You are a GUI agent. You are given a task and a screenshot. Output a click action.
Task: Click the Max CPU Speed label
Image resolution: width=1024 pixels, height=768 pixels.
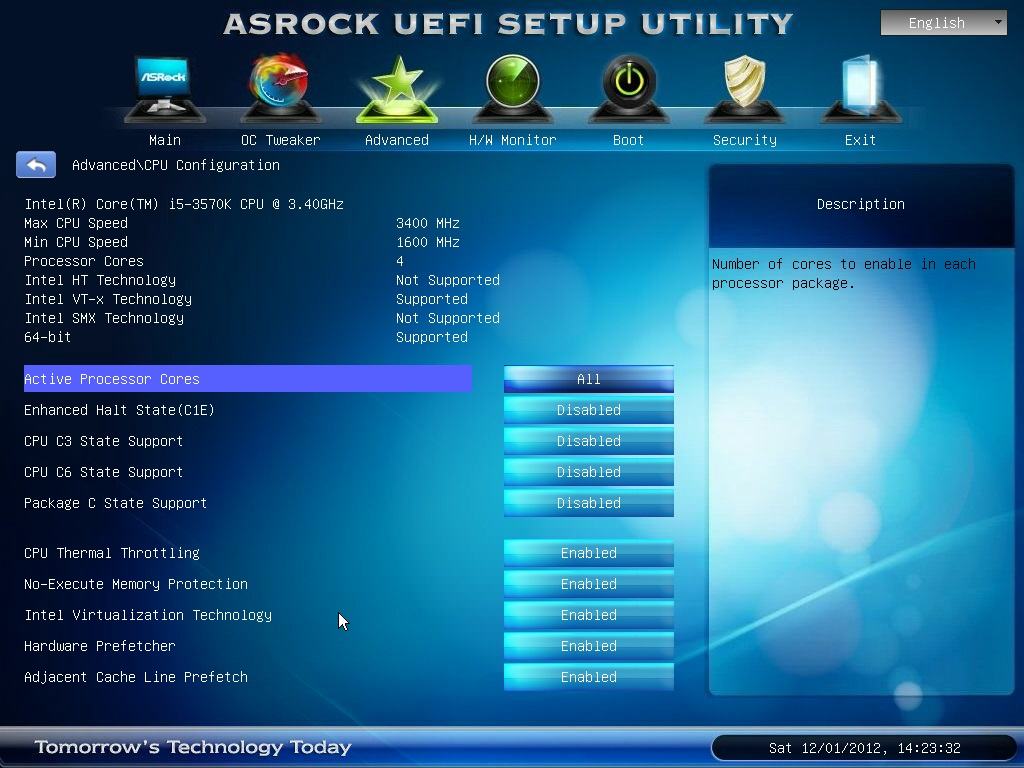pyautogui.click(x=76, y=223)
